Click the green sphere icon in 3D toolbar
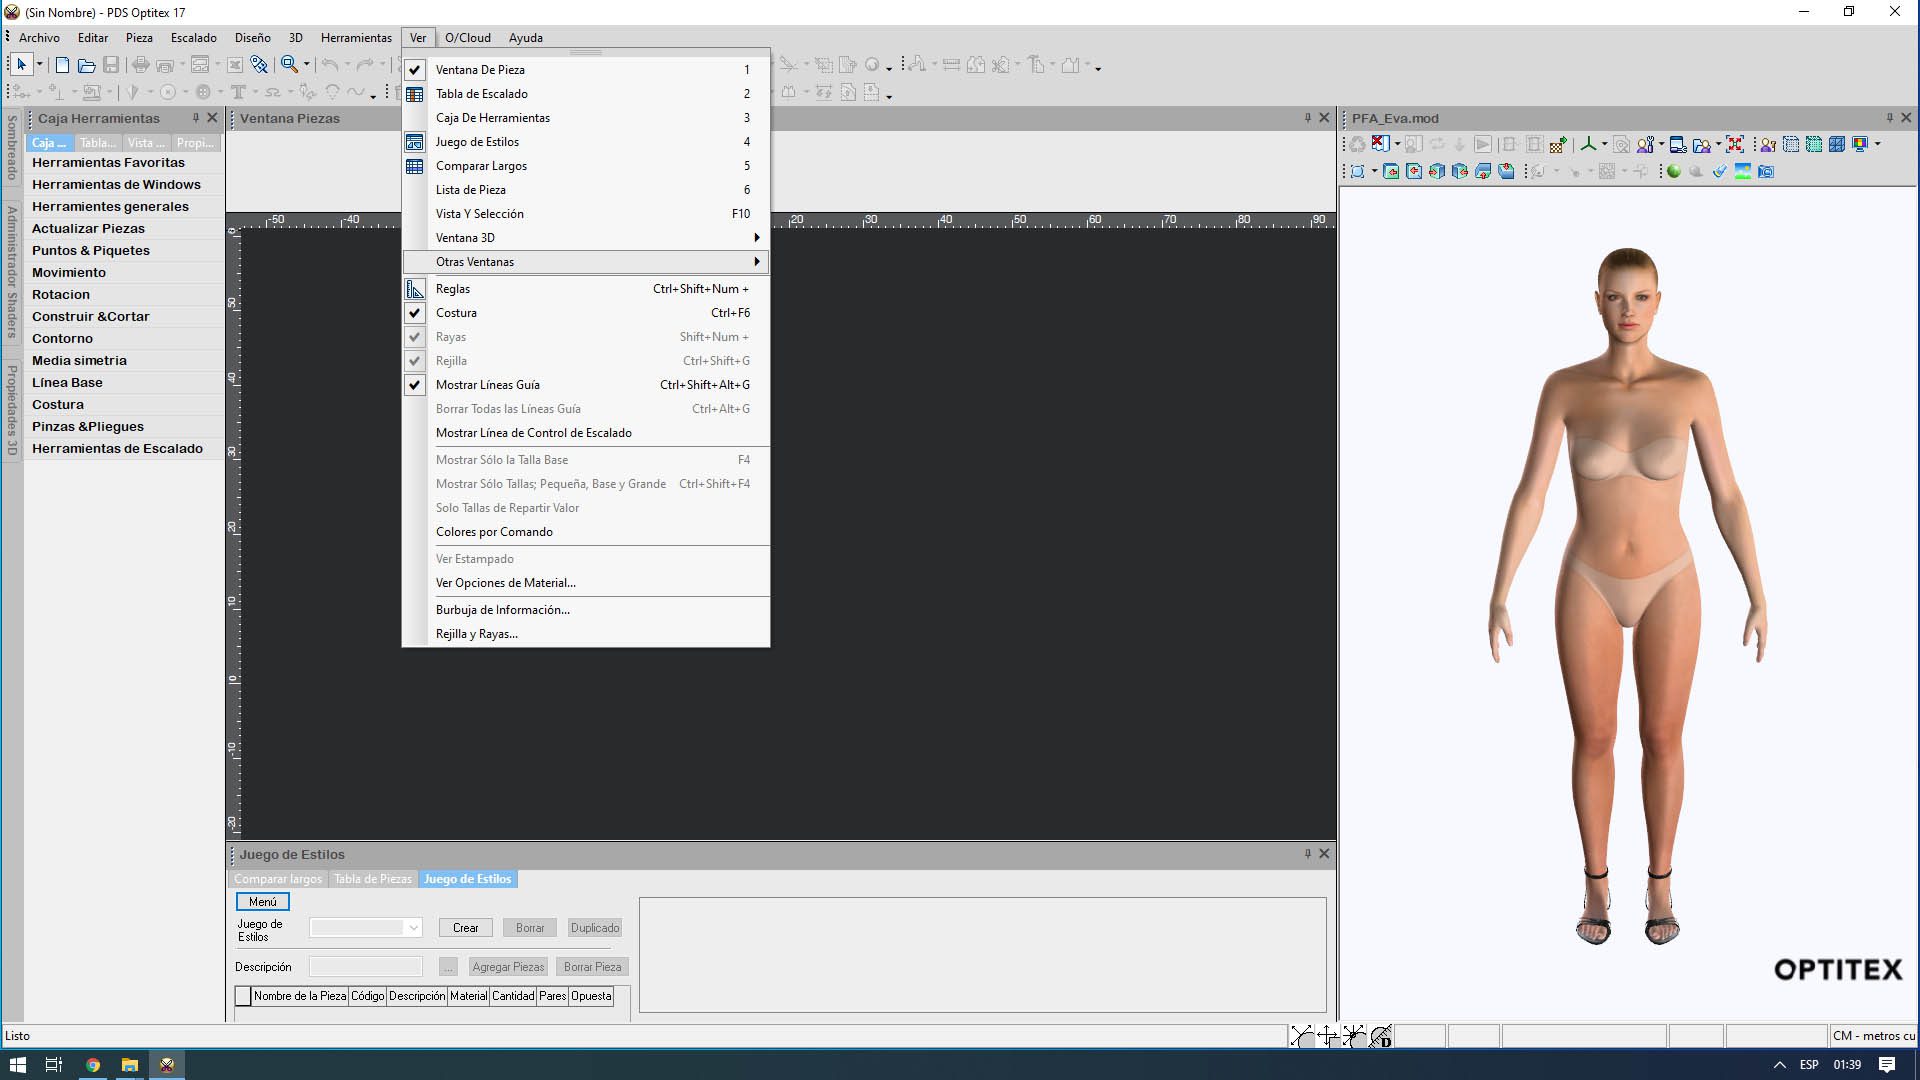Viewport: 1920px width, 1080px height. click(1673, 172)
